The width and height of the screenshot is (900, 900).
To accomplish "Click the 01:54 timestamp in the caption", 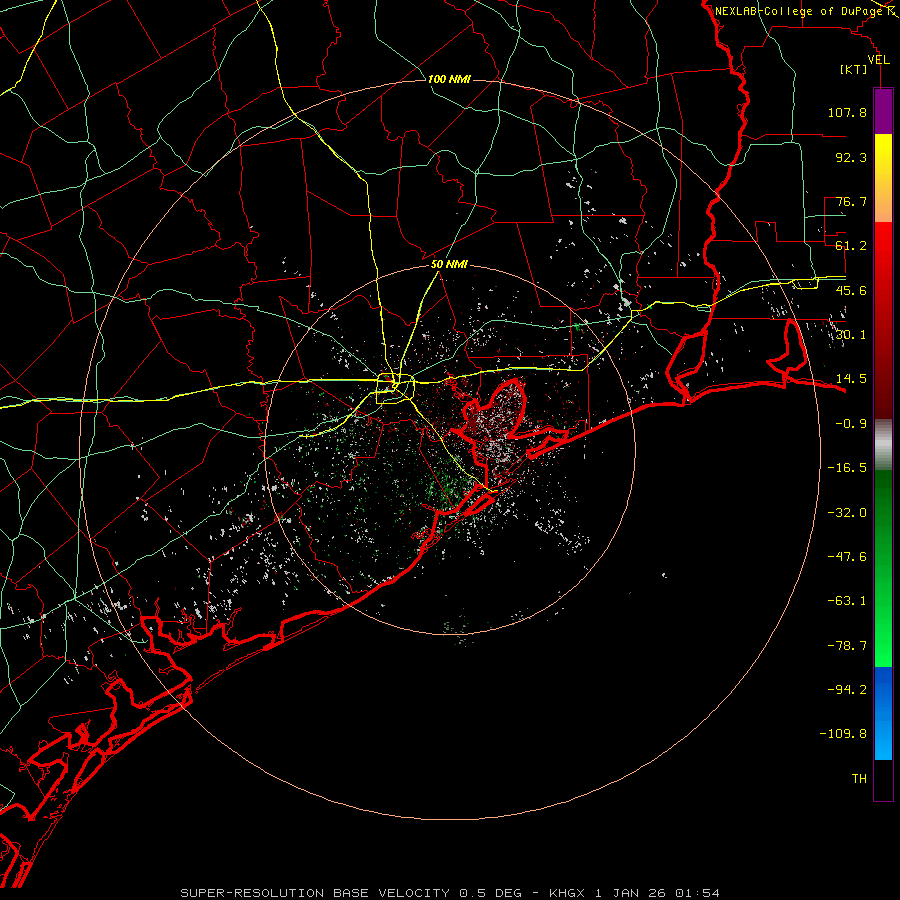I will 697,893.
